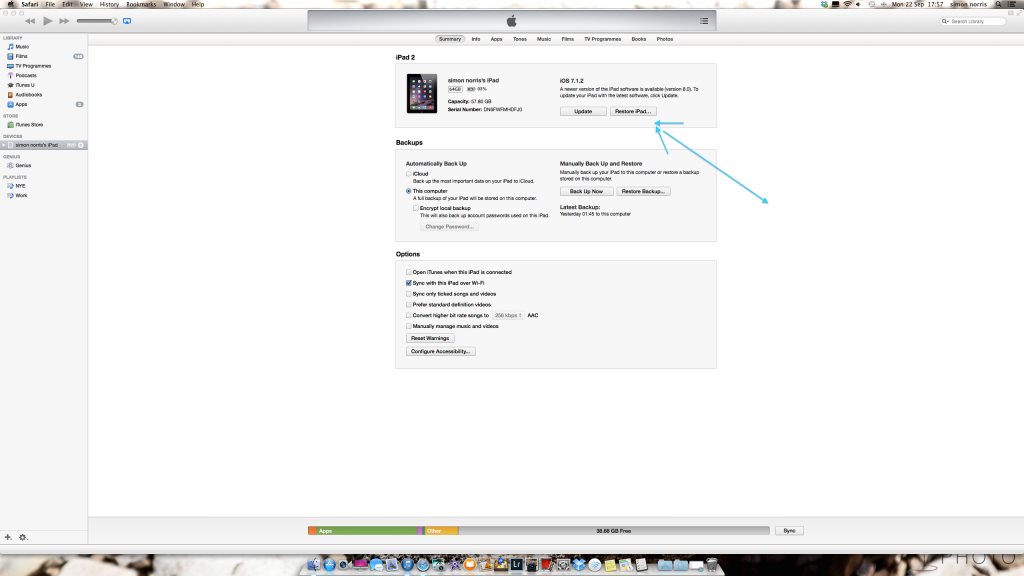The width and height of the screenshot is (1024, 576).
Task: Click the Restore Backup... button
Action: point(643,191)
